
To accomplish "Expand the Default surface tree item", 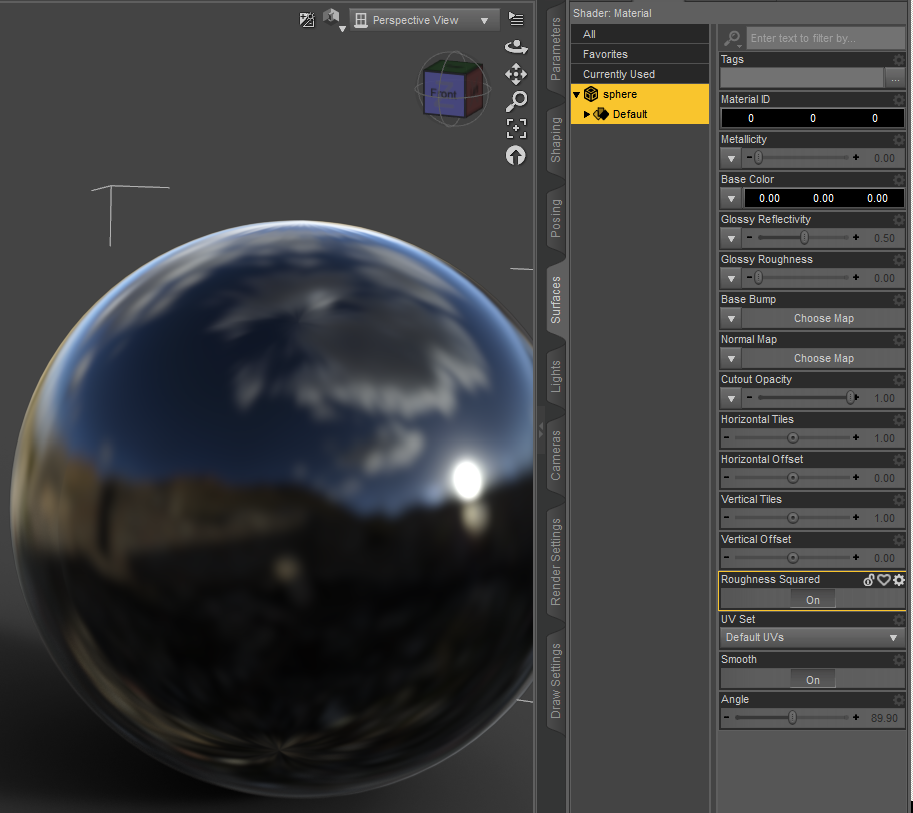I will point(586,114).
